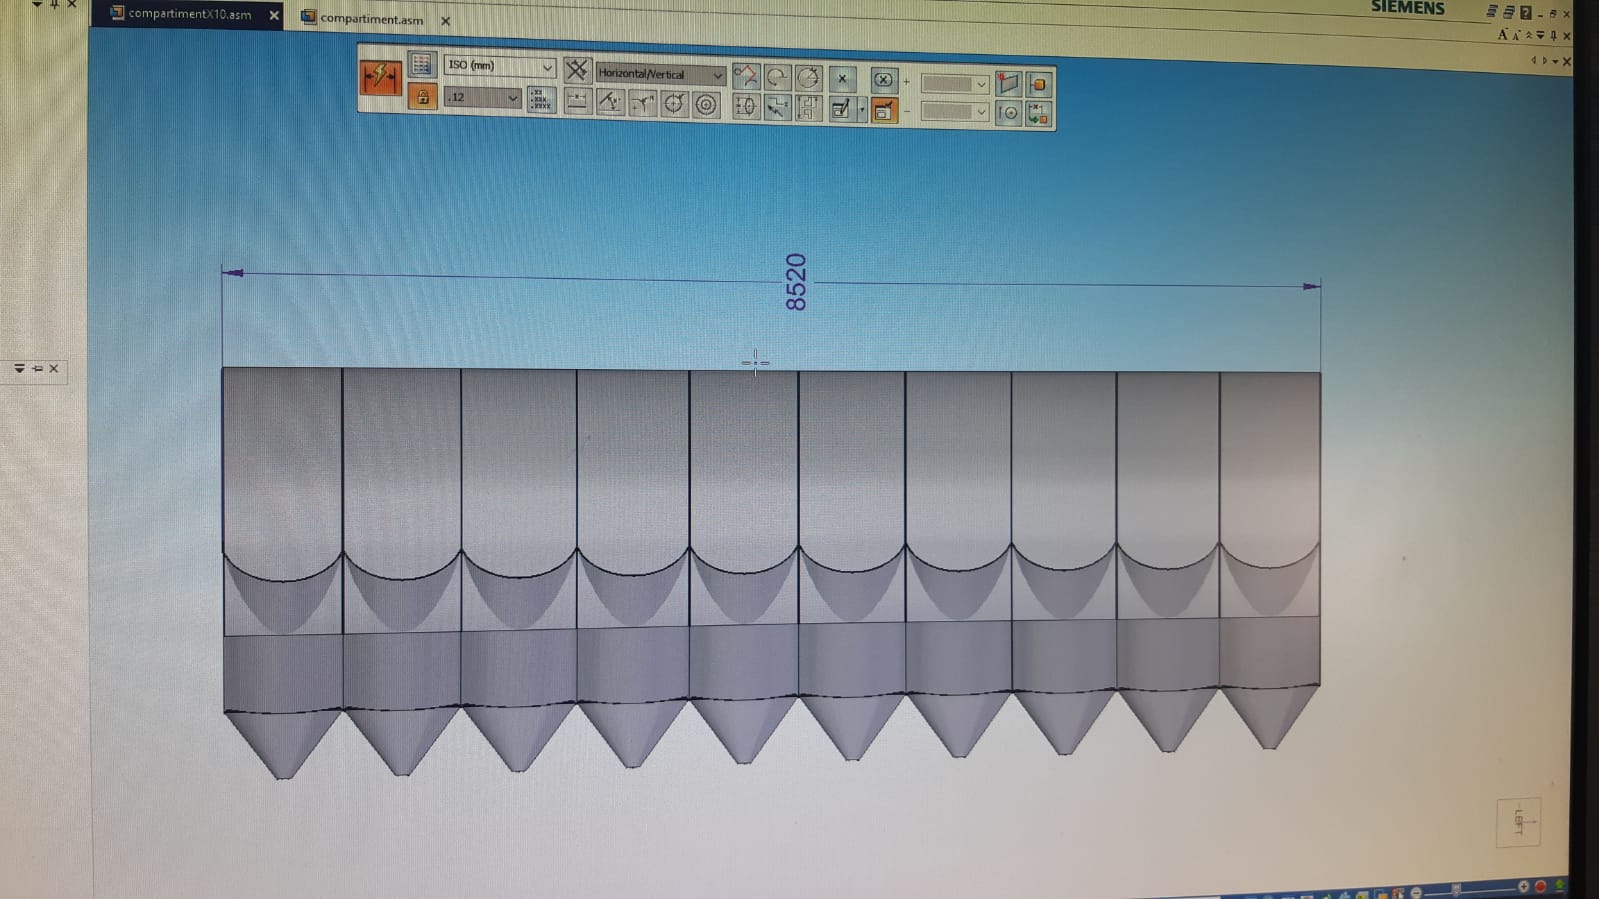Click the SIEMENS logo
The height and width of the screenshot is (899, 1599).
(x=1407, y=7)
